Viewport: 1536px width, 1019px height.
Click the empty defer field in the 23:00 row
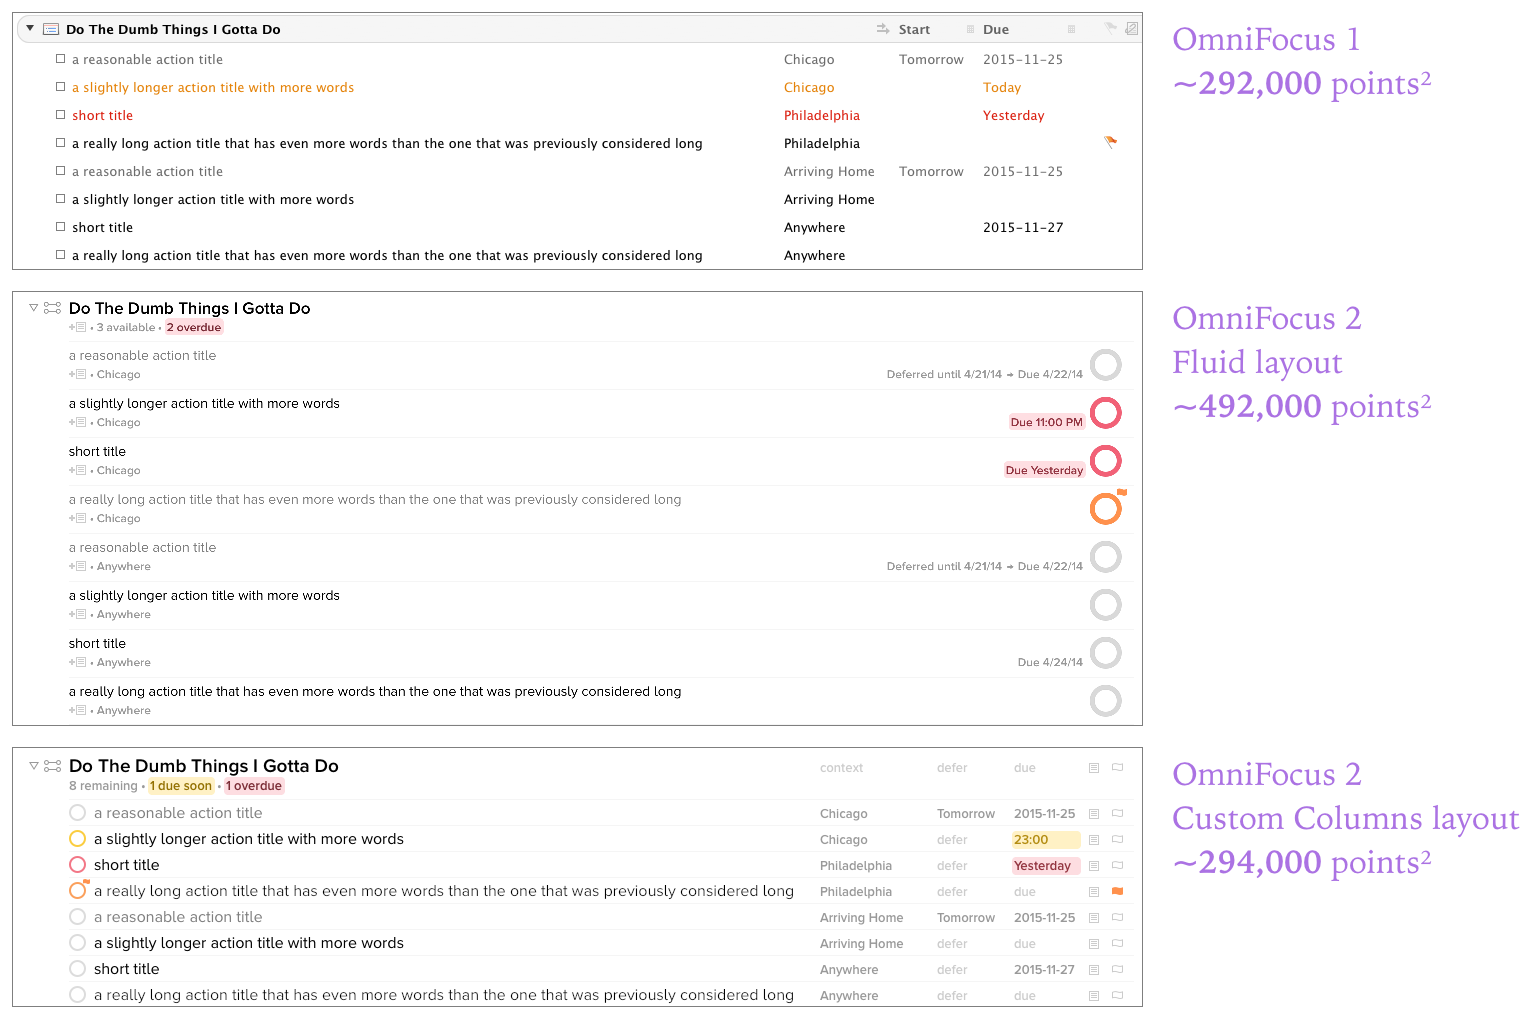coord(952,840)
